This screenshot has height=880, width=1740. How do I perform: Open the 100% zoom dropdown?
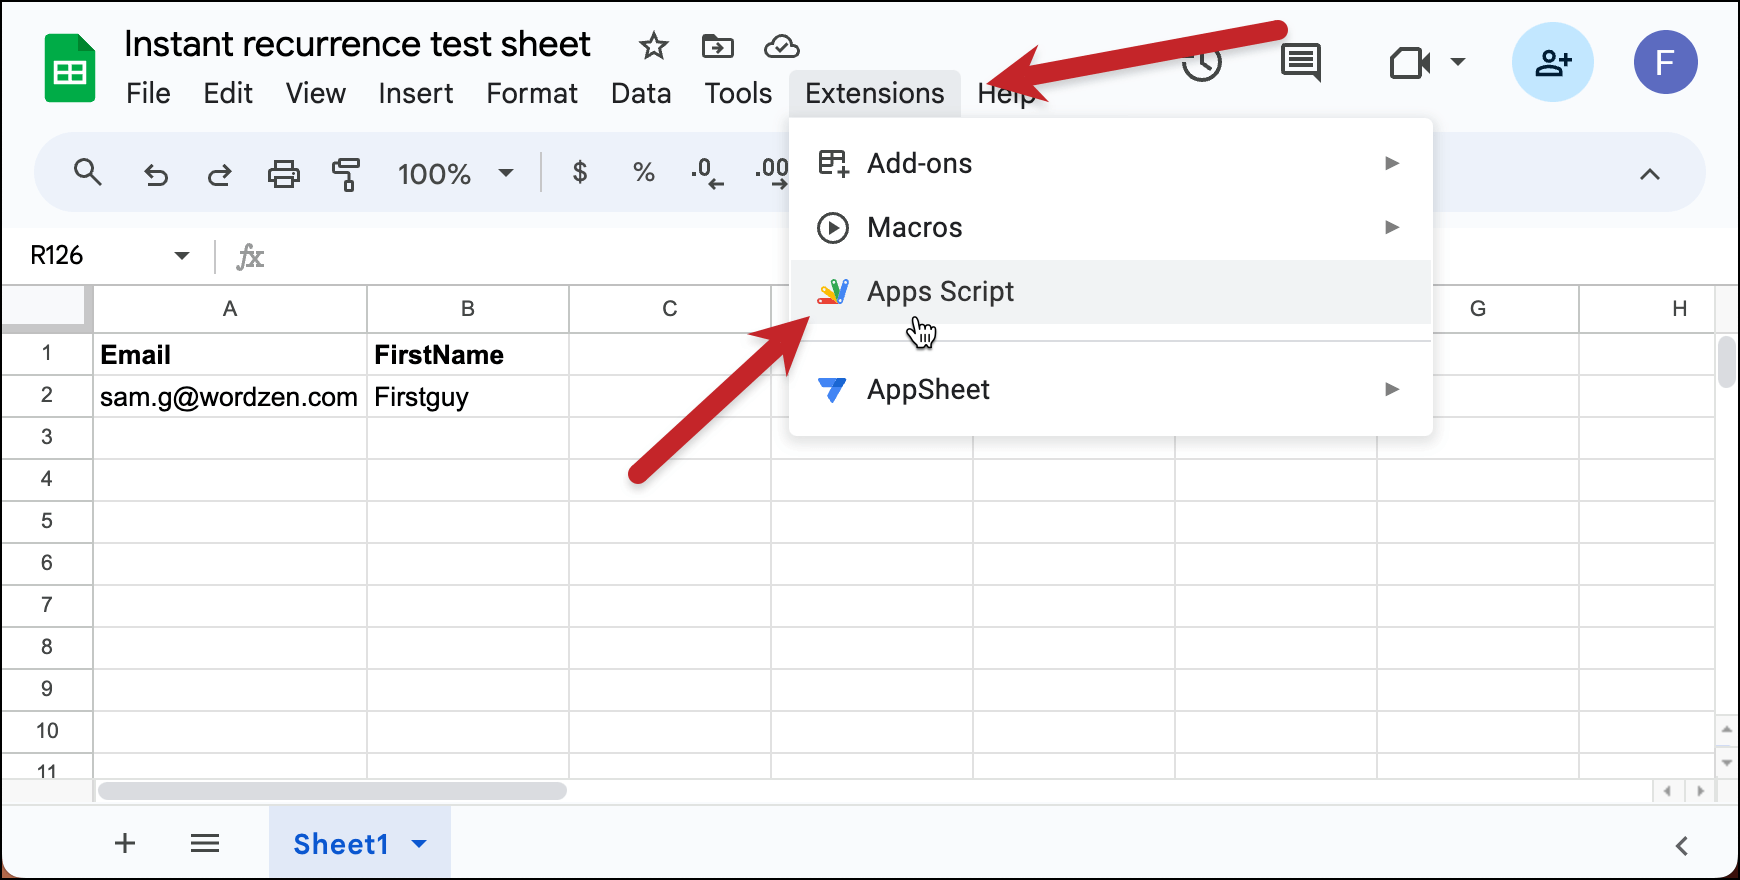tap(455, 174)
